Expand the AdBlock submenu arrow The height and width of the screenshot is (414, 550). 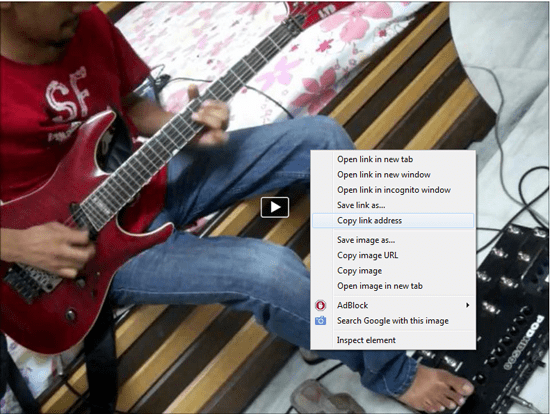pyautogui.click(x=467, y=305)
